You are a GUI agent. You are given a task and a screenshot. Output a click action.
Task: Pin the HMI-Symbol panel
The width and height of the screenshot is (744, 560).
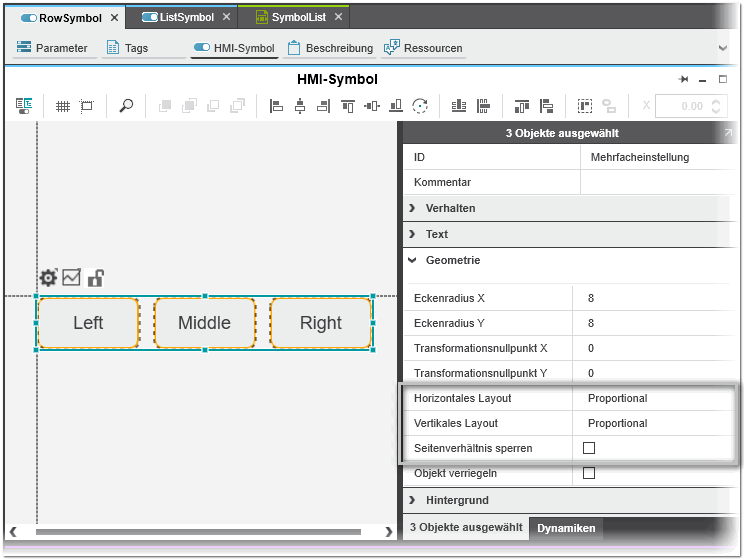pyautogui.click(x=684, y=80)
